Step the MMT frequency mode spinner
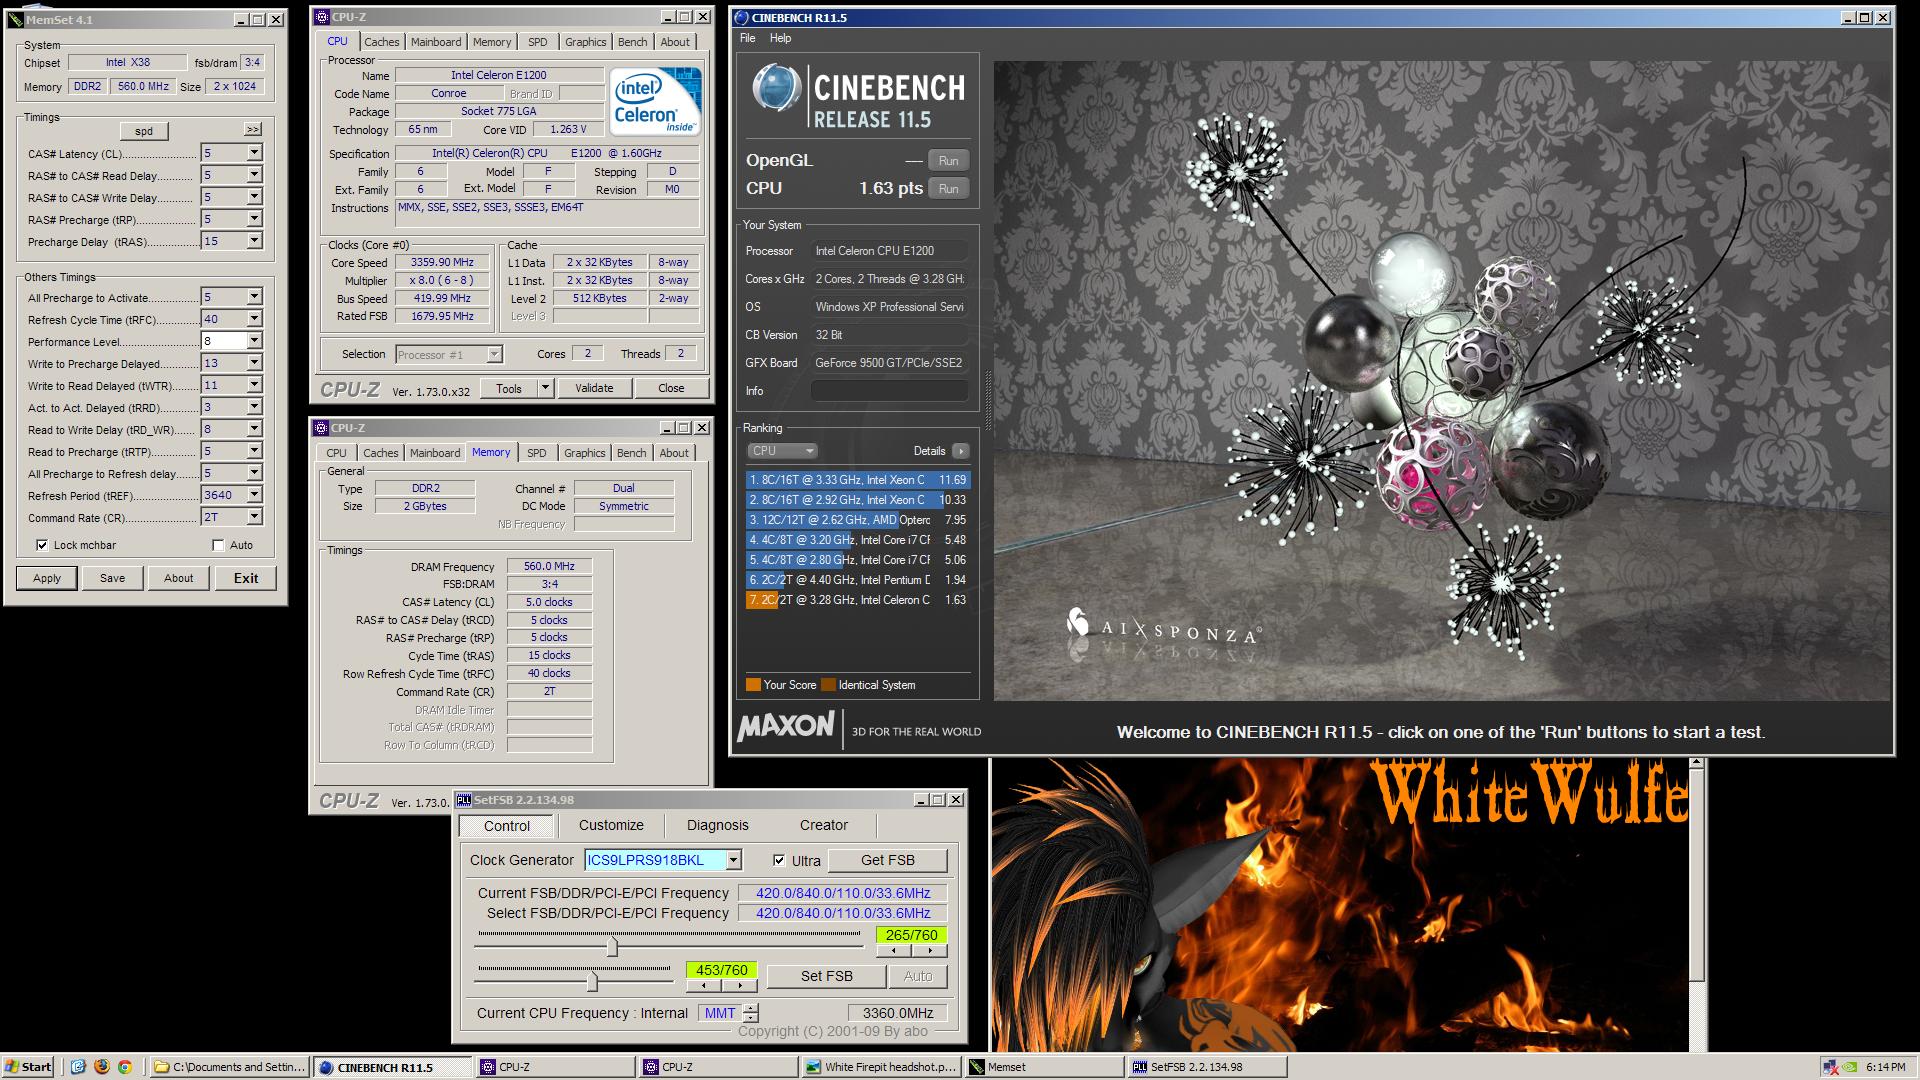The width and height of the screenshot is (1920, 1080). (x=751, y=1013)
